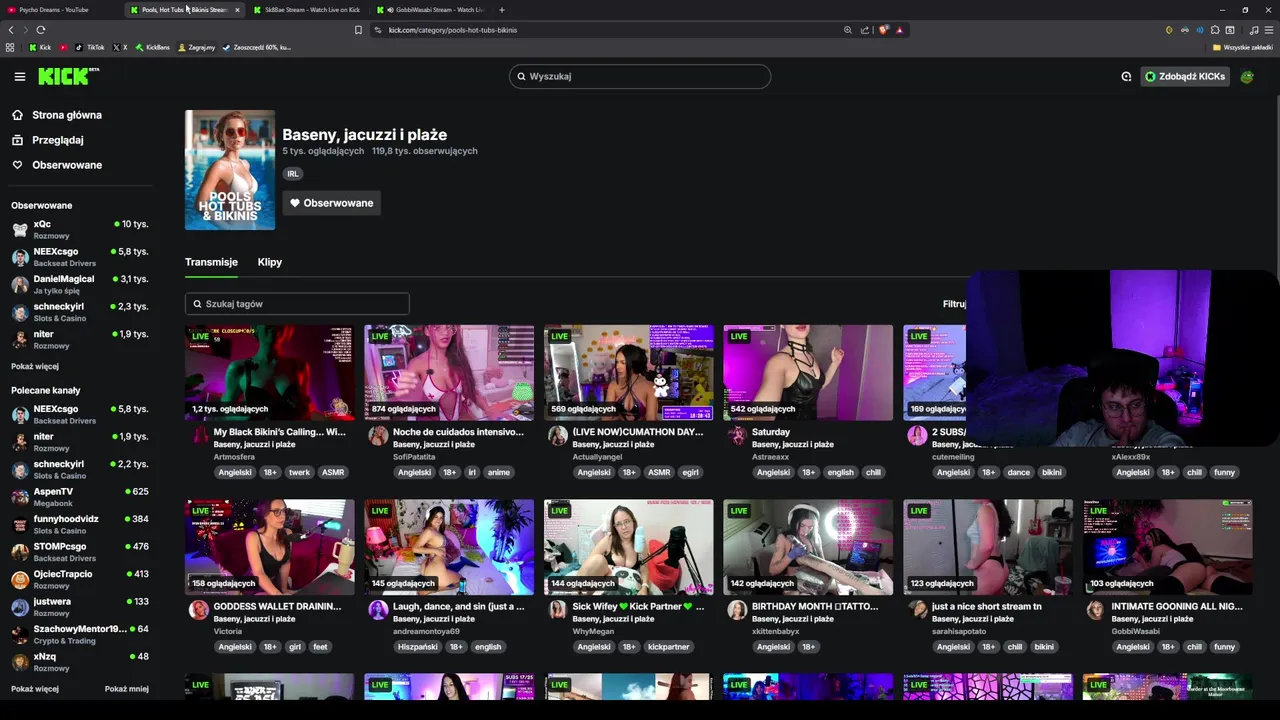Screen dimensions: 1280x720
Task: Open the My Black Bikini's Calling stream thumbnail
Action: (269, 372)
